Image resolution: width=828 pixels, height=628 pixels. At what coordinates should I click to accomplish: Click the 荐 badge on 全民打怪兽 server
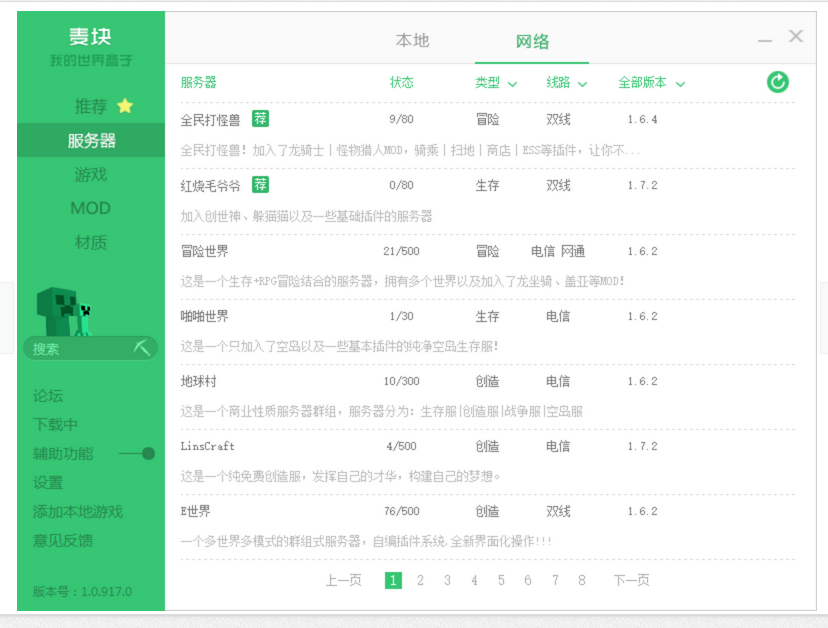coord(259,118)
